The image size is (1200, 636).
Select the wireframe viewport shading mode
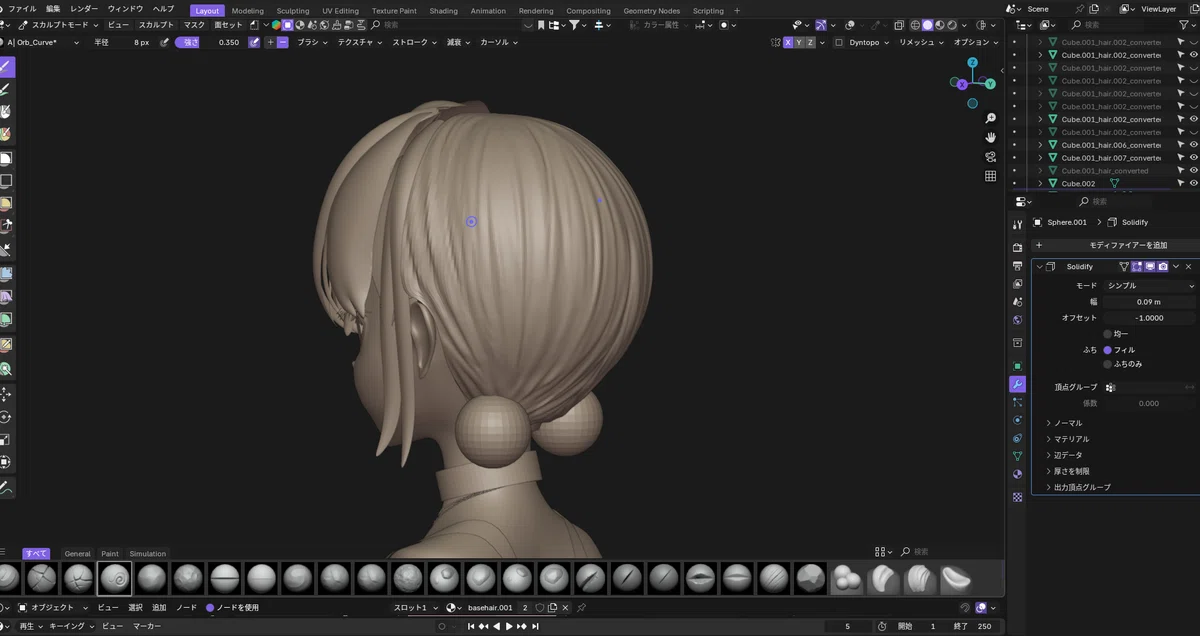point(914,25)
